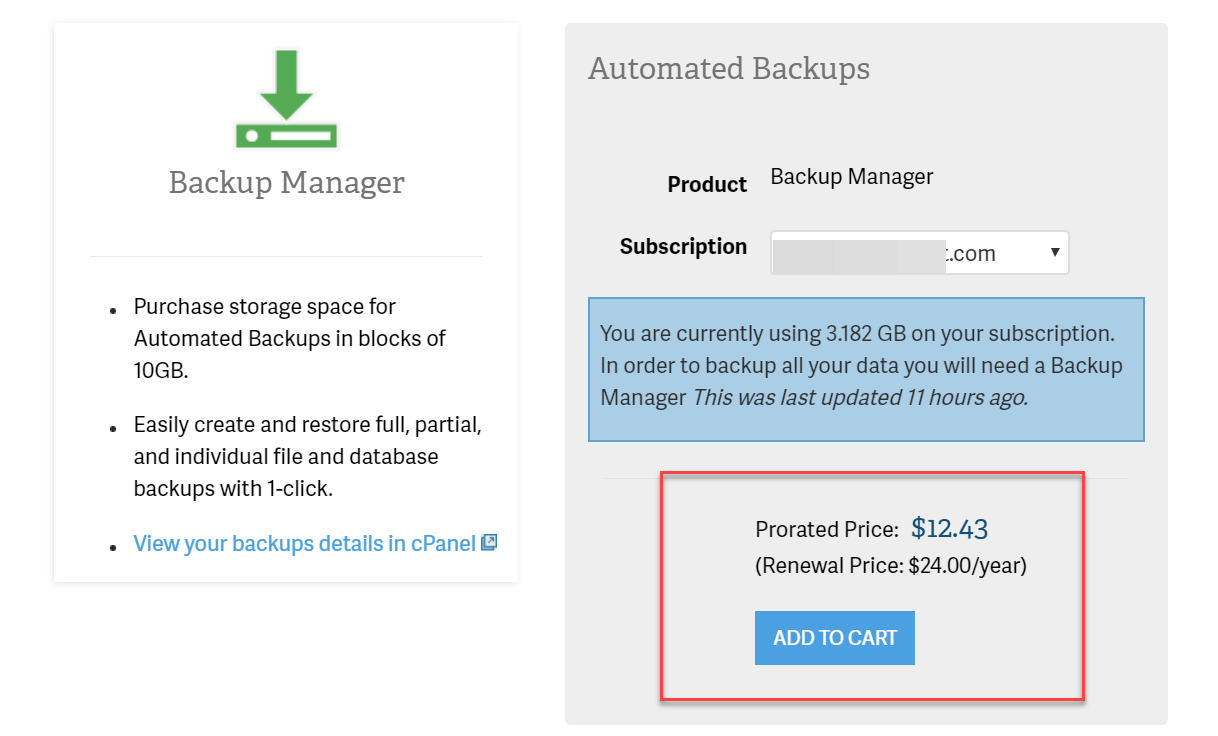The height and width of the screenshot is (736, 1218).
Task: Click the Subscription label
Action: click(683, 247)
